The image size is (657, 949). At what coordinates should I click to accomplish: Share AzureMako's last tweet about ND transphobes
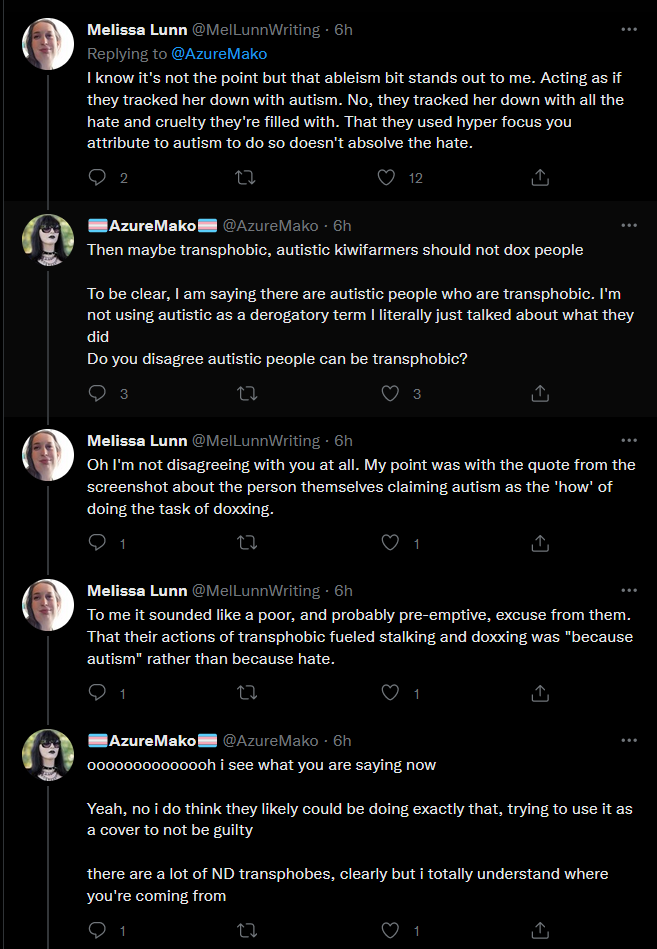click(x=540, y=930)
